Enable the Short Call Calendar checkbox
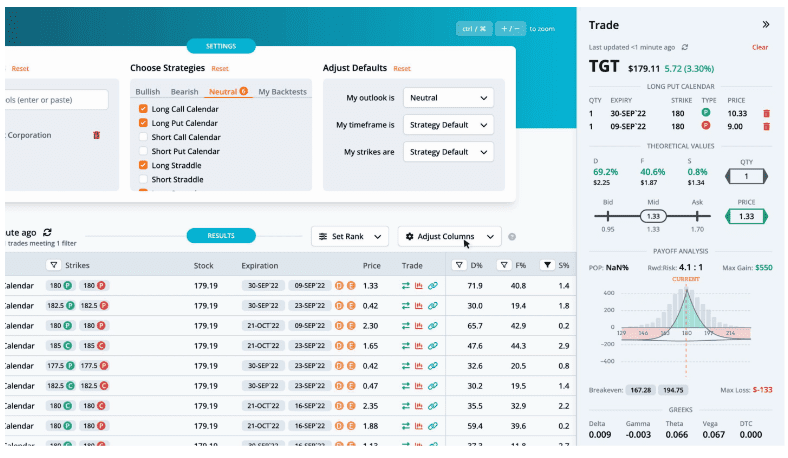Image resolution: width=788 pixels, height=458 pixels. pyautogui.click(x=144, y=137)
